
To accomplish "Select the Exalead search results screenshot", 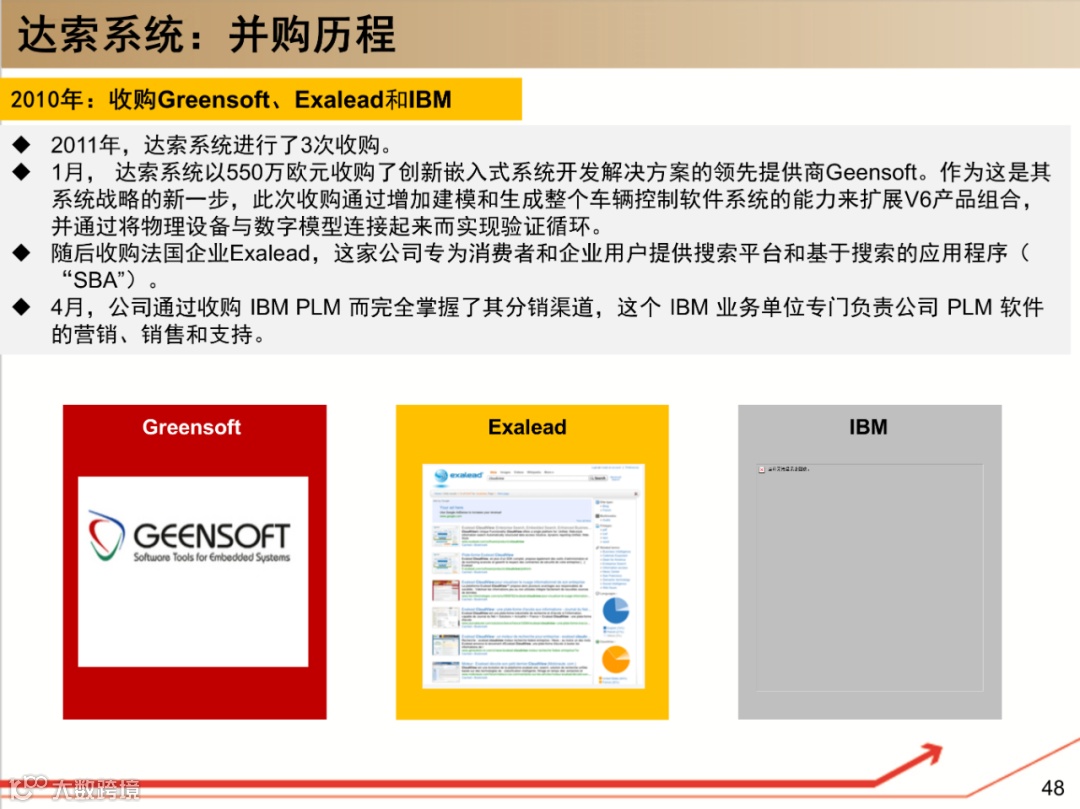I will pyautogui.click(x=533, y=576).
